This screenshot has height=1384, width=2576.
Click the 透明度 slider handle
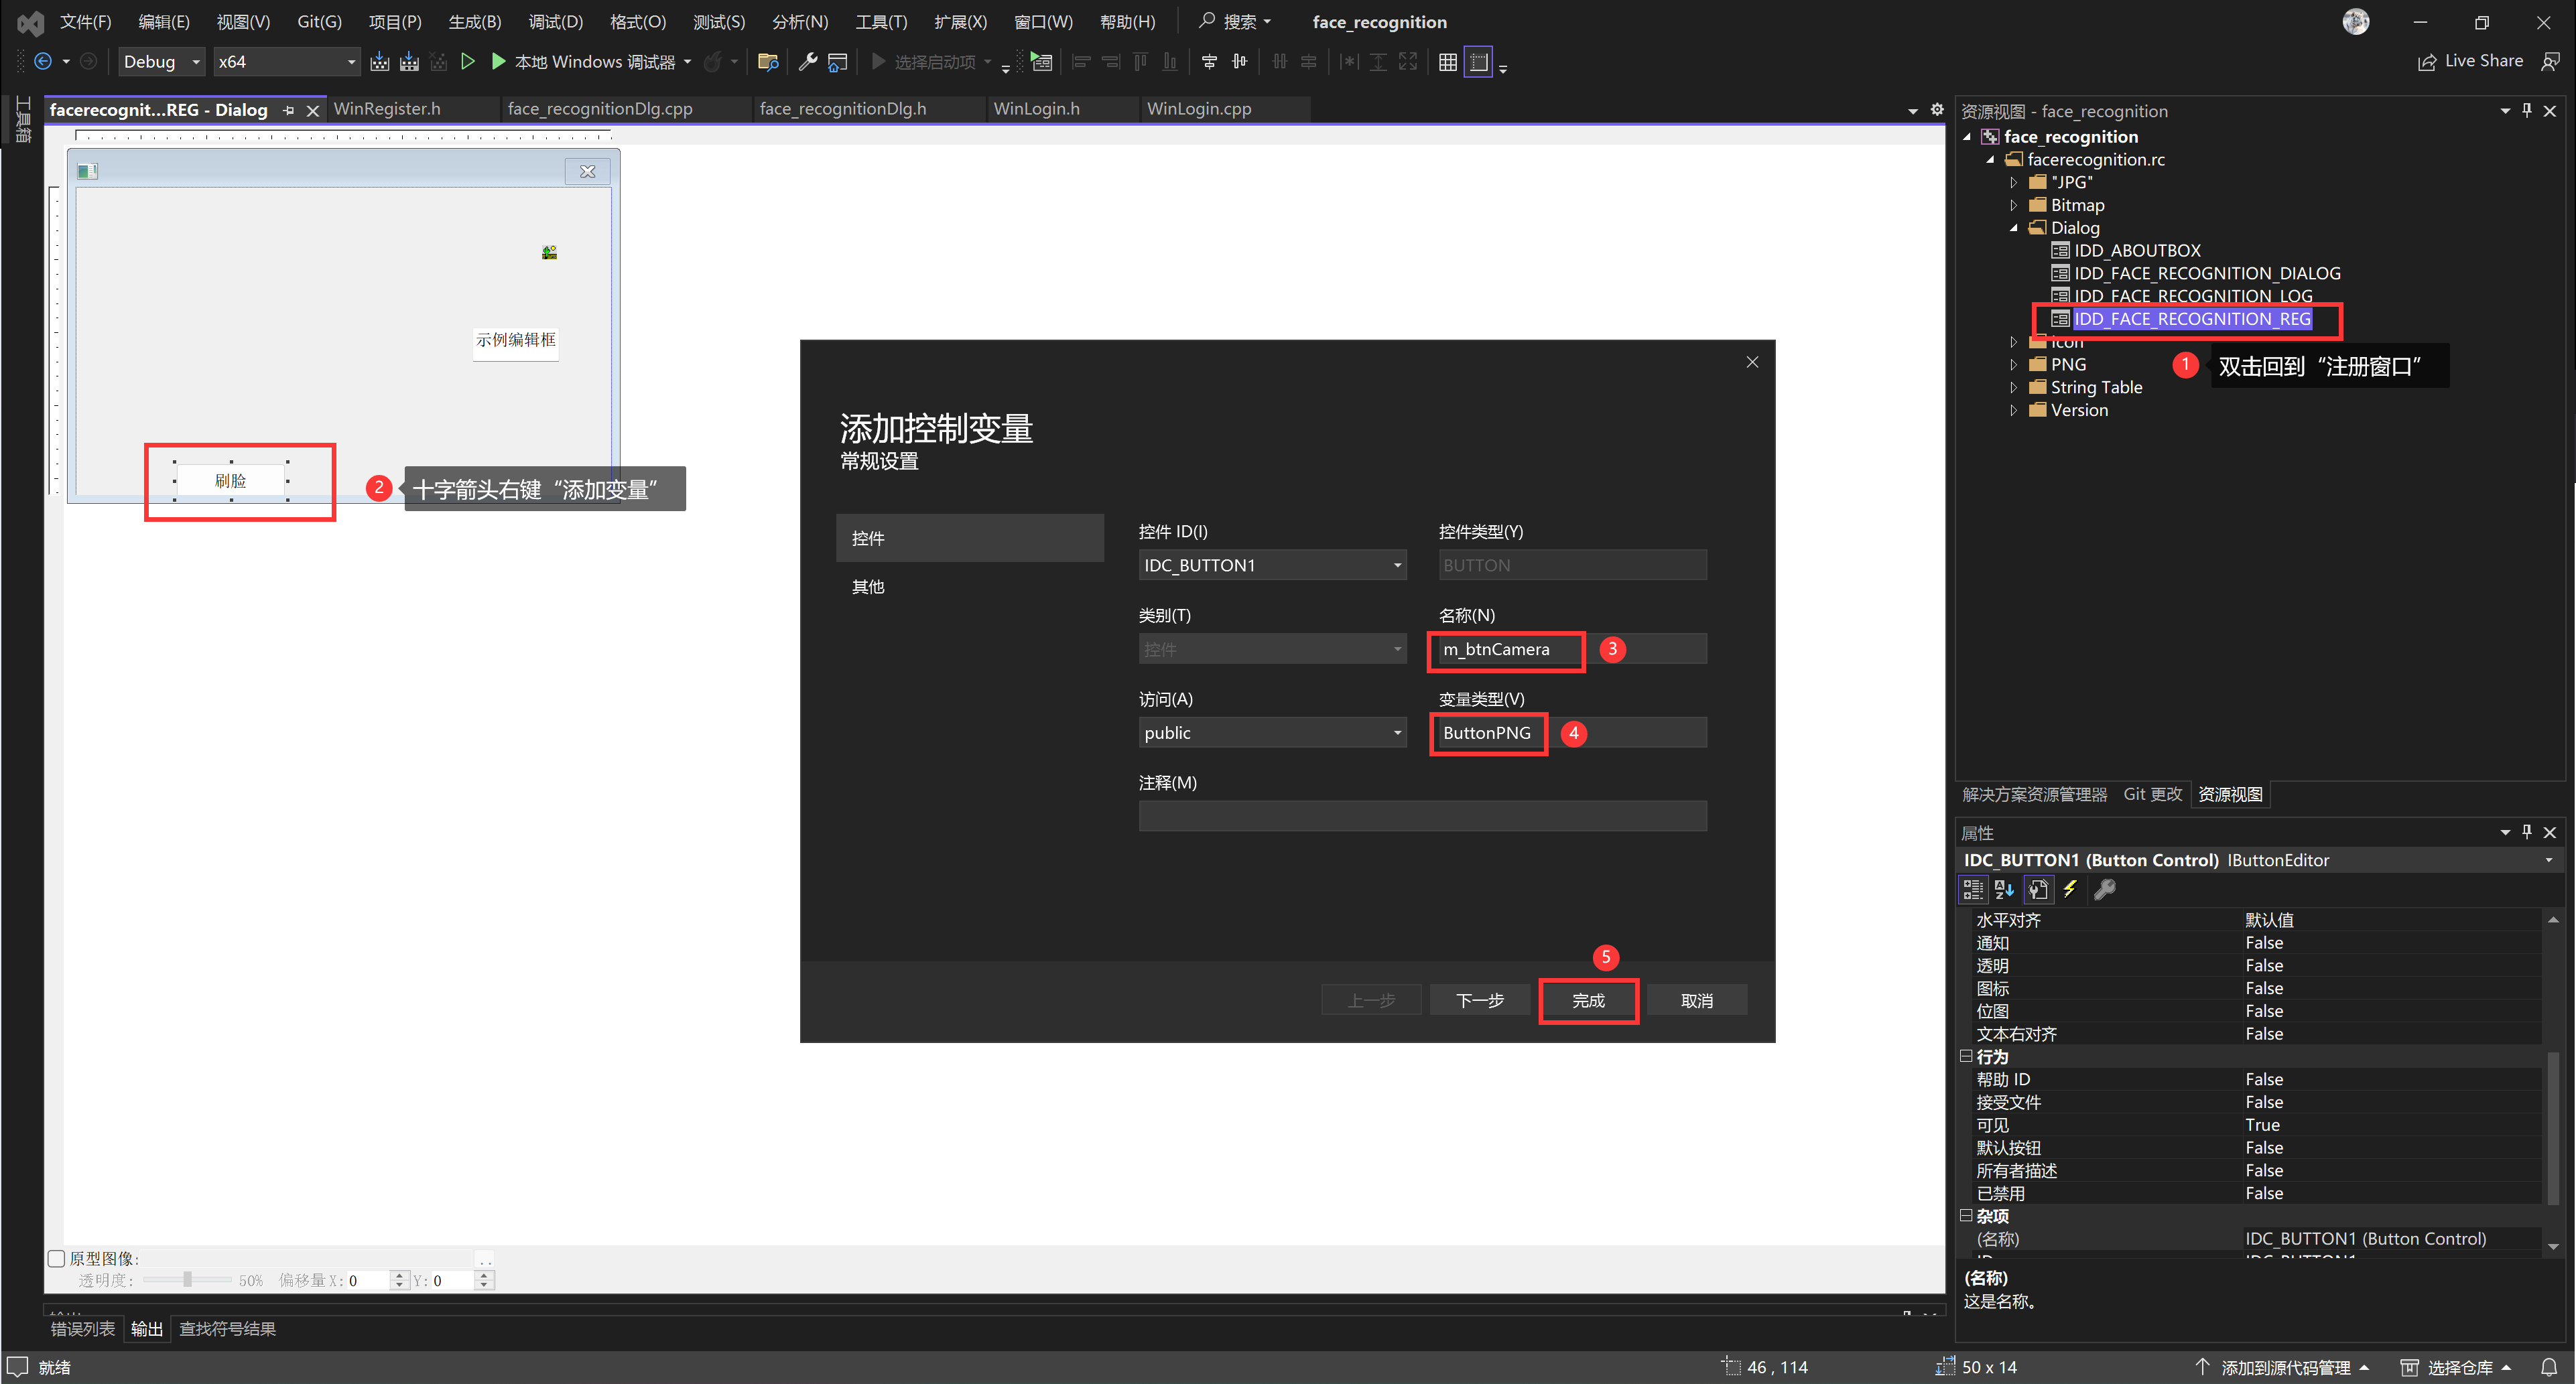187,1280
